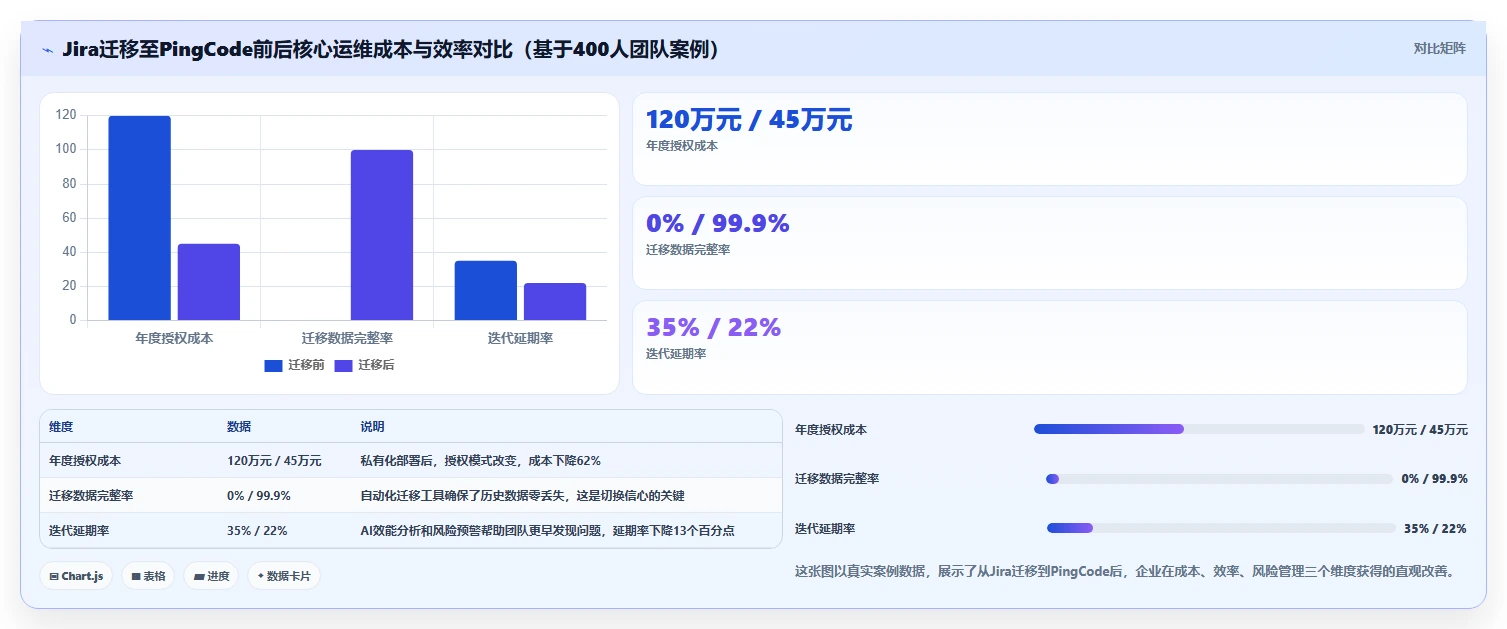Click the main title Jira迁移至PingCode
Image resolution: width=1507 pixels, height=629 pixels.
(391, 50)
